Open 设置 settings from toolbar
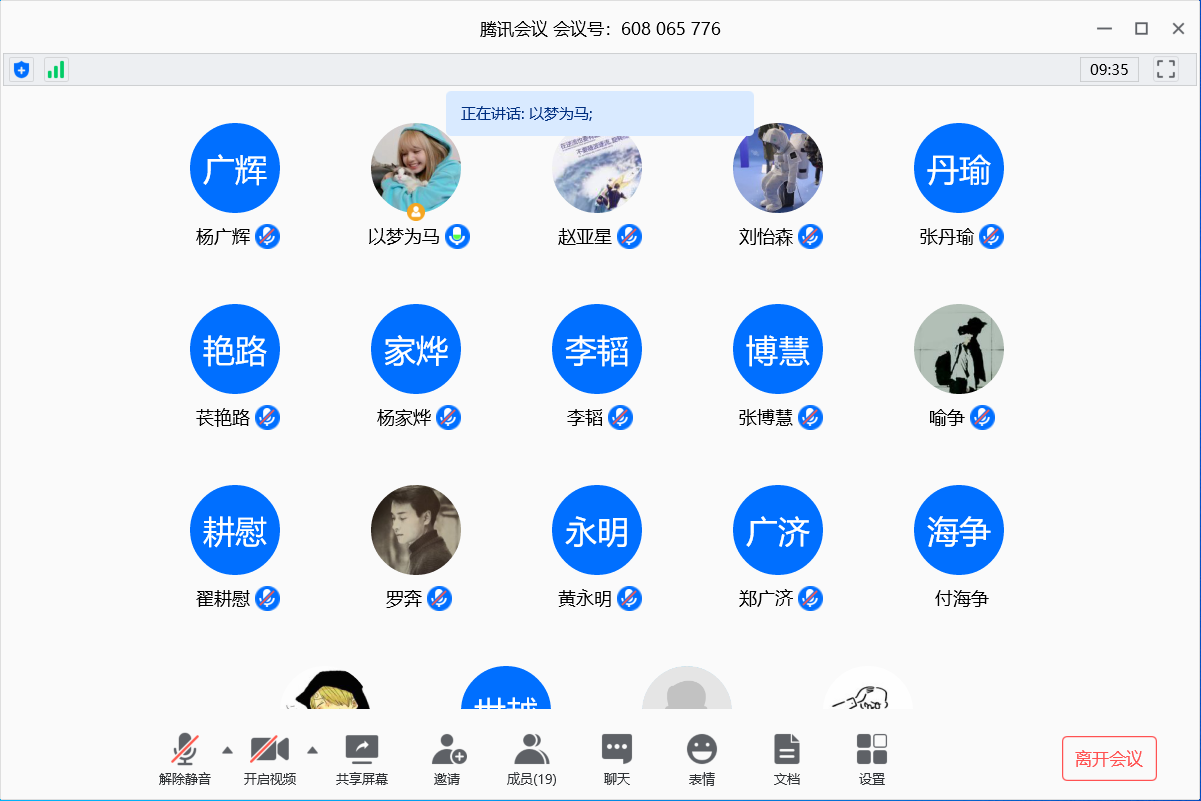Viewport: 1201px width, 801px height. click(x=872, y=759)
